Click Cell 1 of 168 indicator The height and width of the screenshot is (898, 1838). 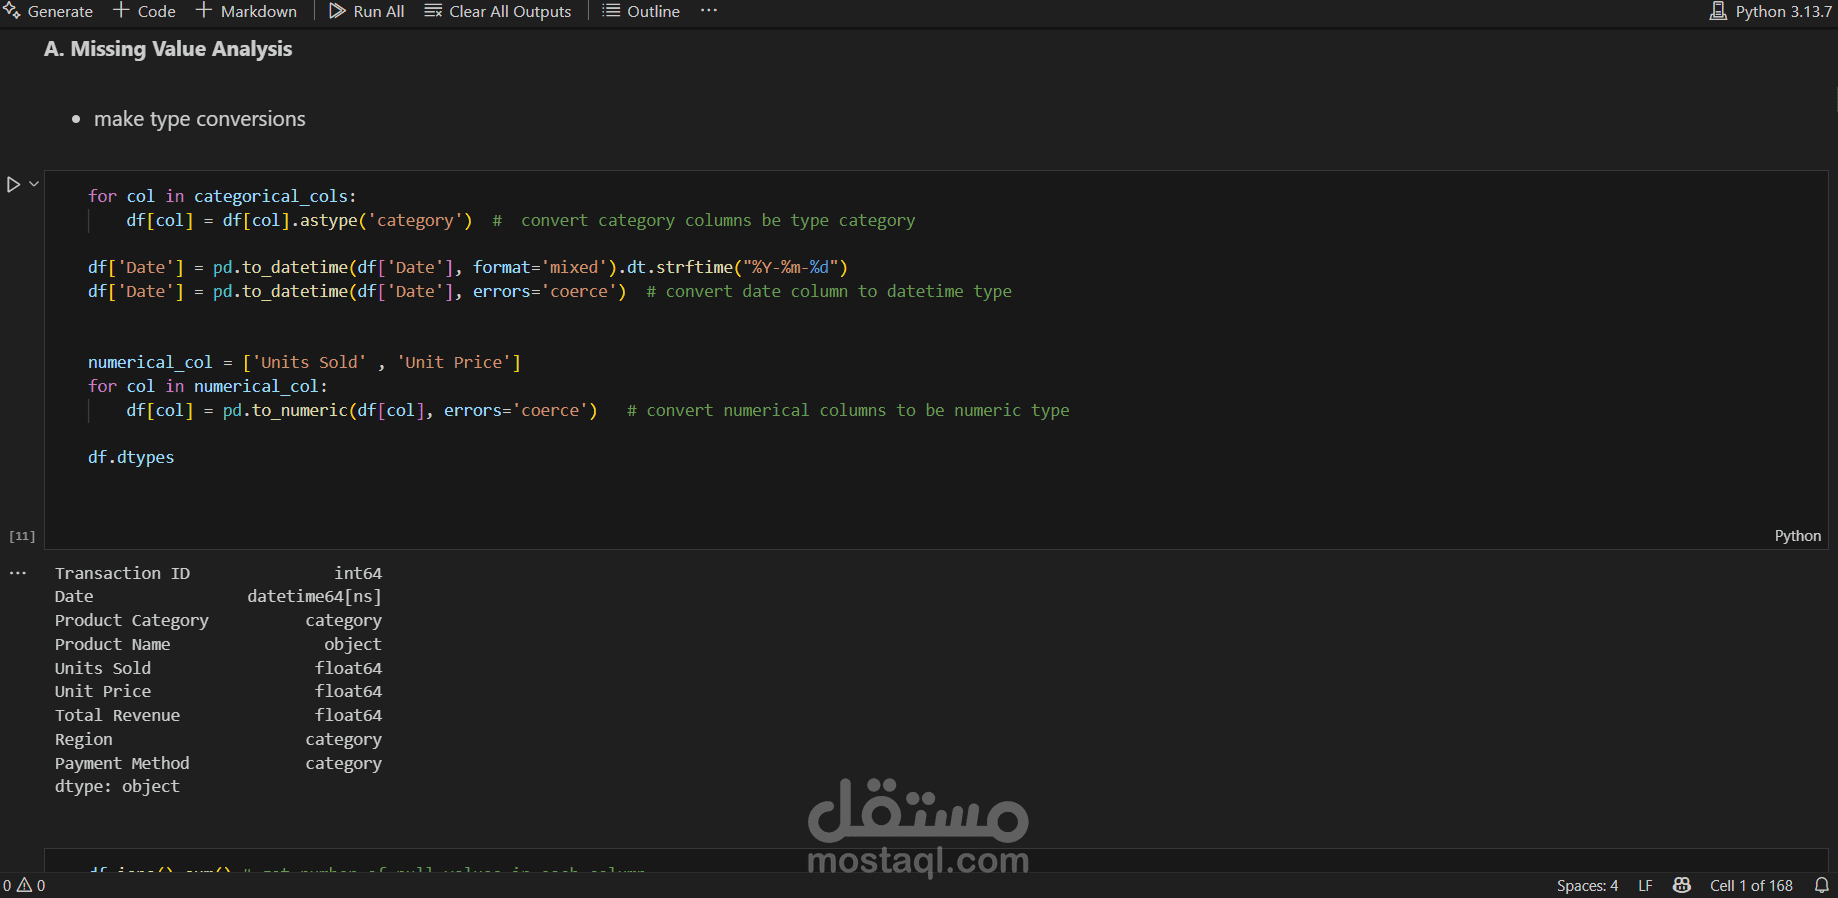tap(1751, 885)
